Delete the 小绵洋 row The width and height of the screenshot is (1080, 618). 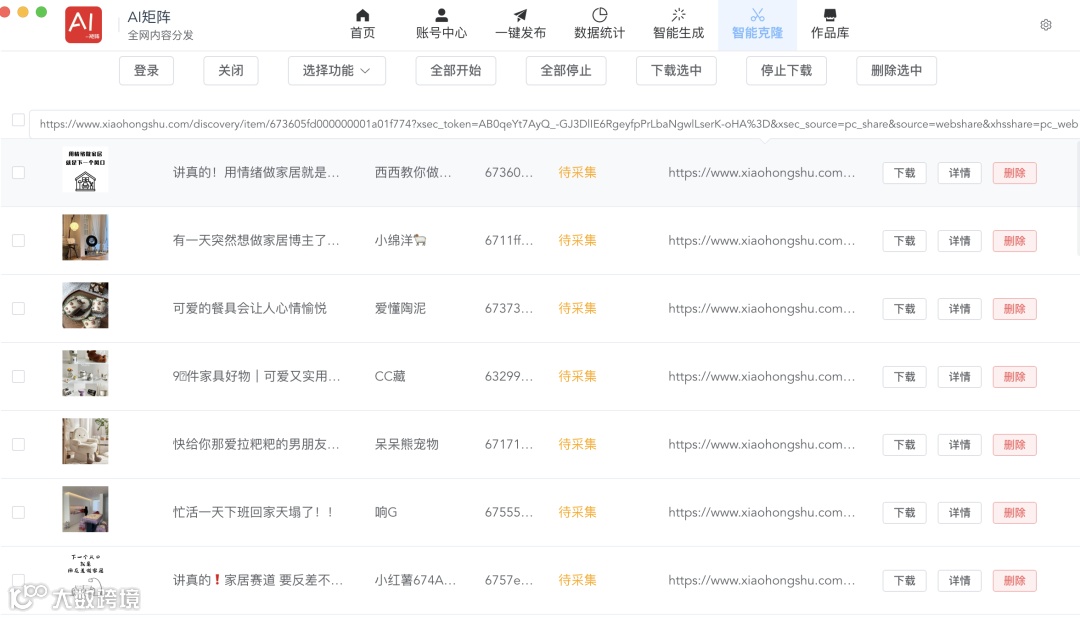tap(1015, 241)
